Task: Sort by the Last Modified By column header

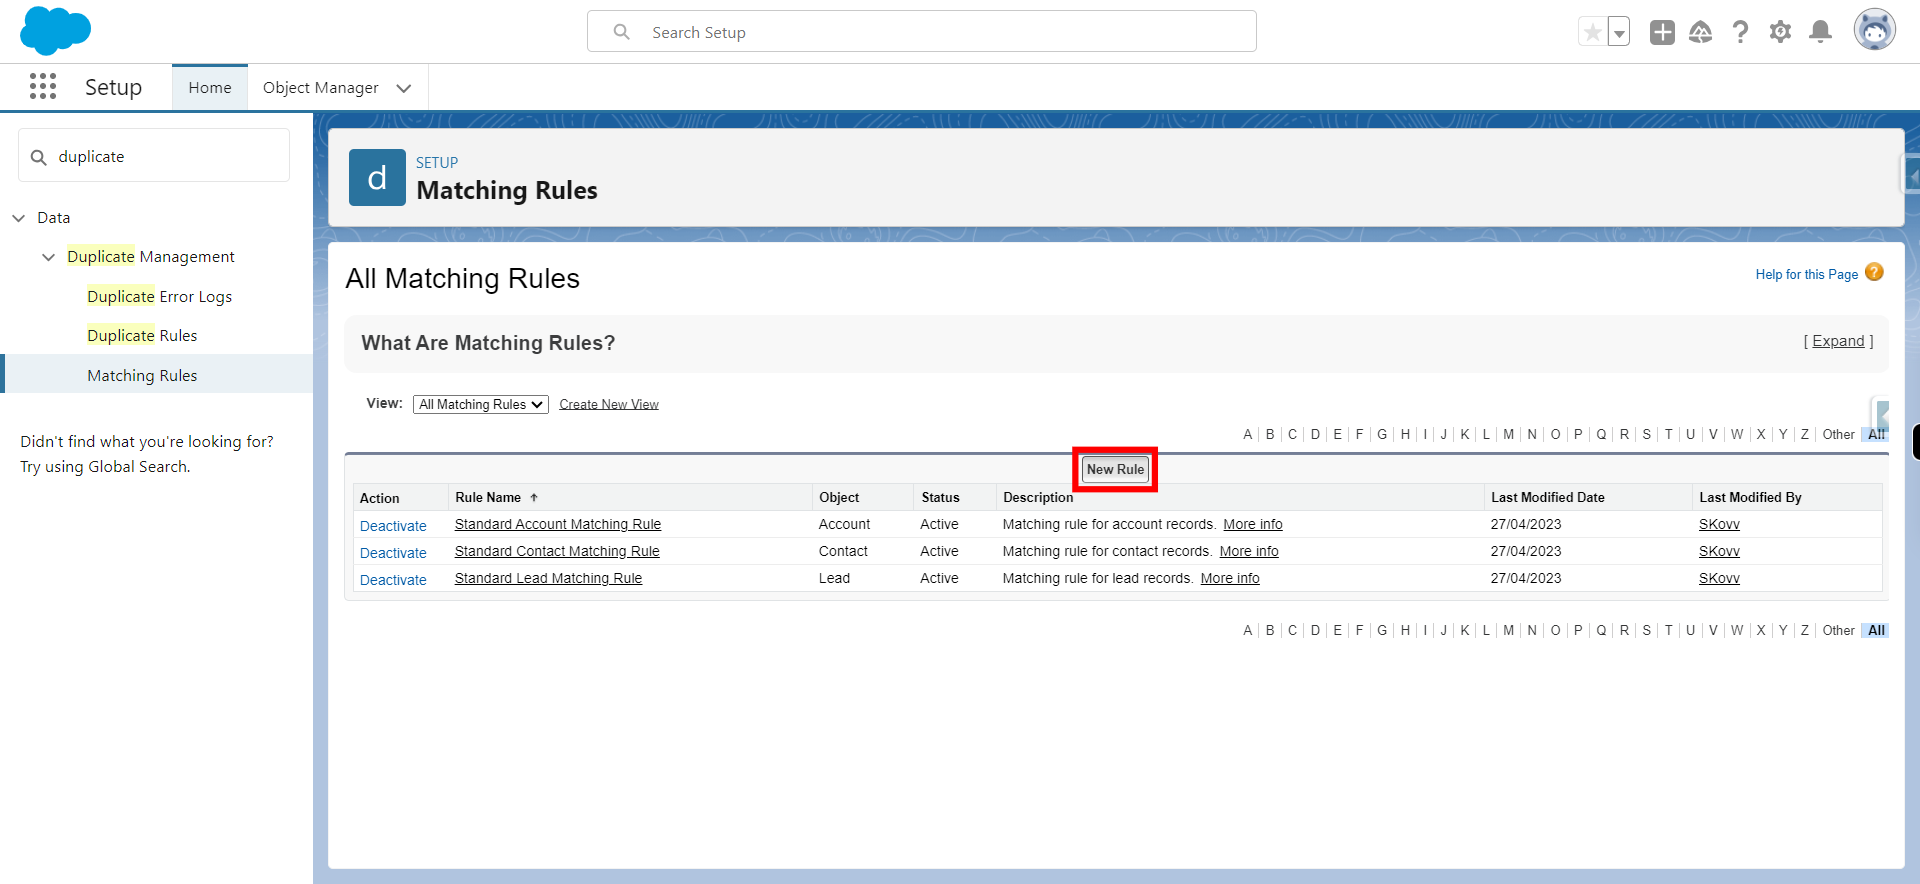Action: point(1750,497)
